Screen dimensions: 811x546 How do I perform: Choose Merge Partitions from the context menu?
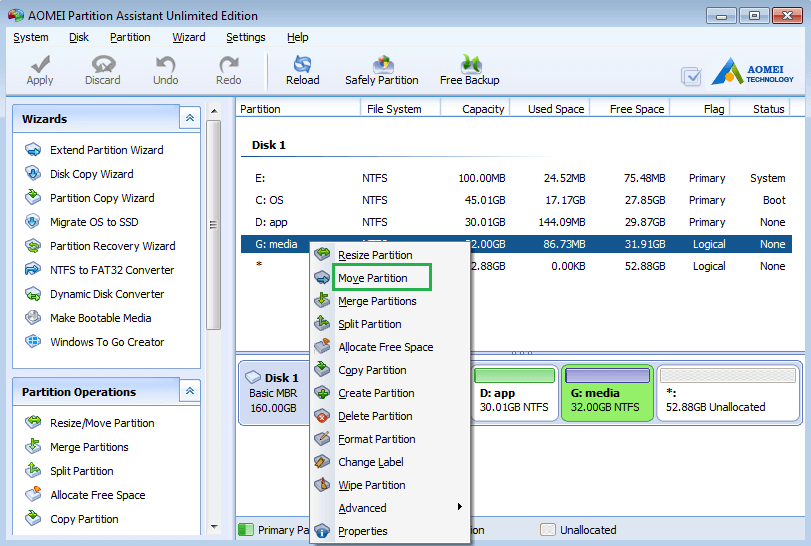390,301
